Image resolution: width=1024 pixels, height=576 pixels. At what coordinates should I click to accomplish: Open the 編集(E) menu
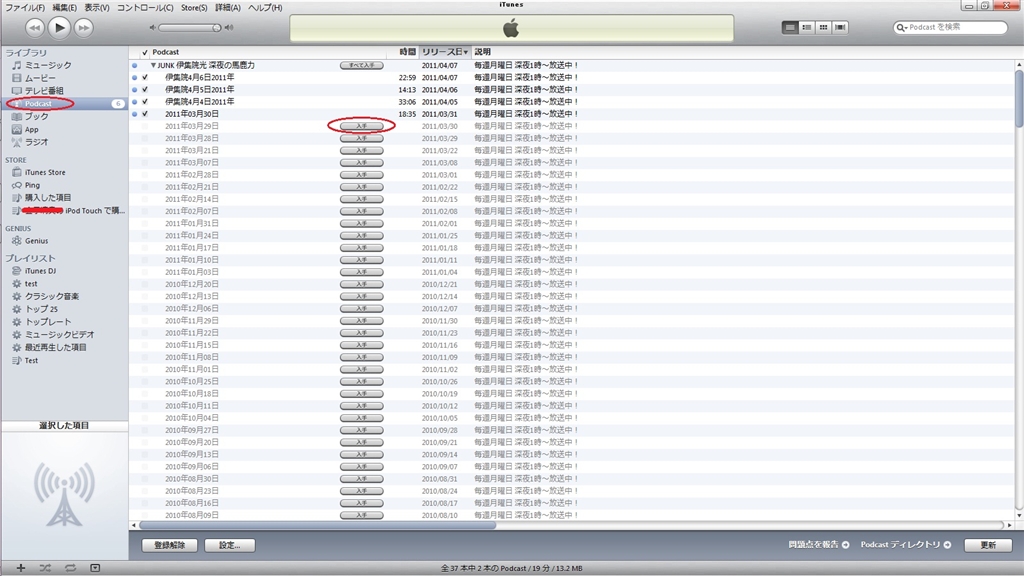click(64, 8)
